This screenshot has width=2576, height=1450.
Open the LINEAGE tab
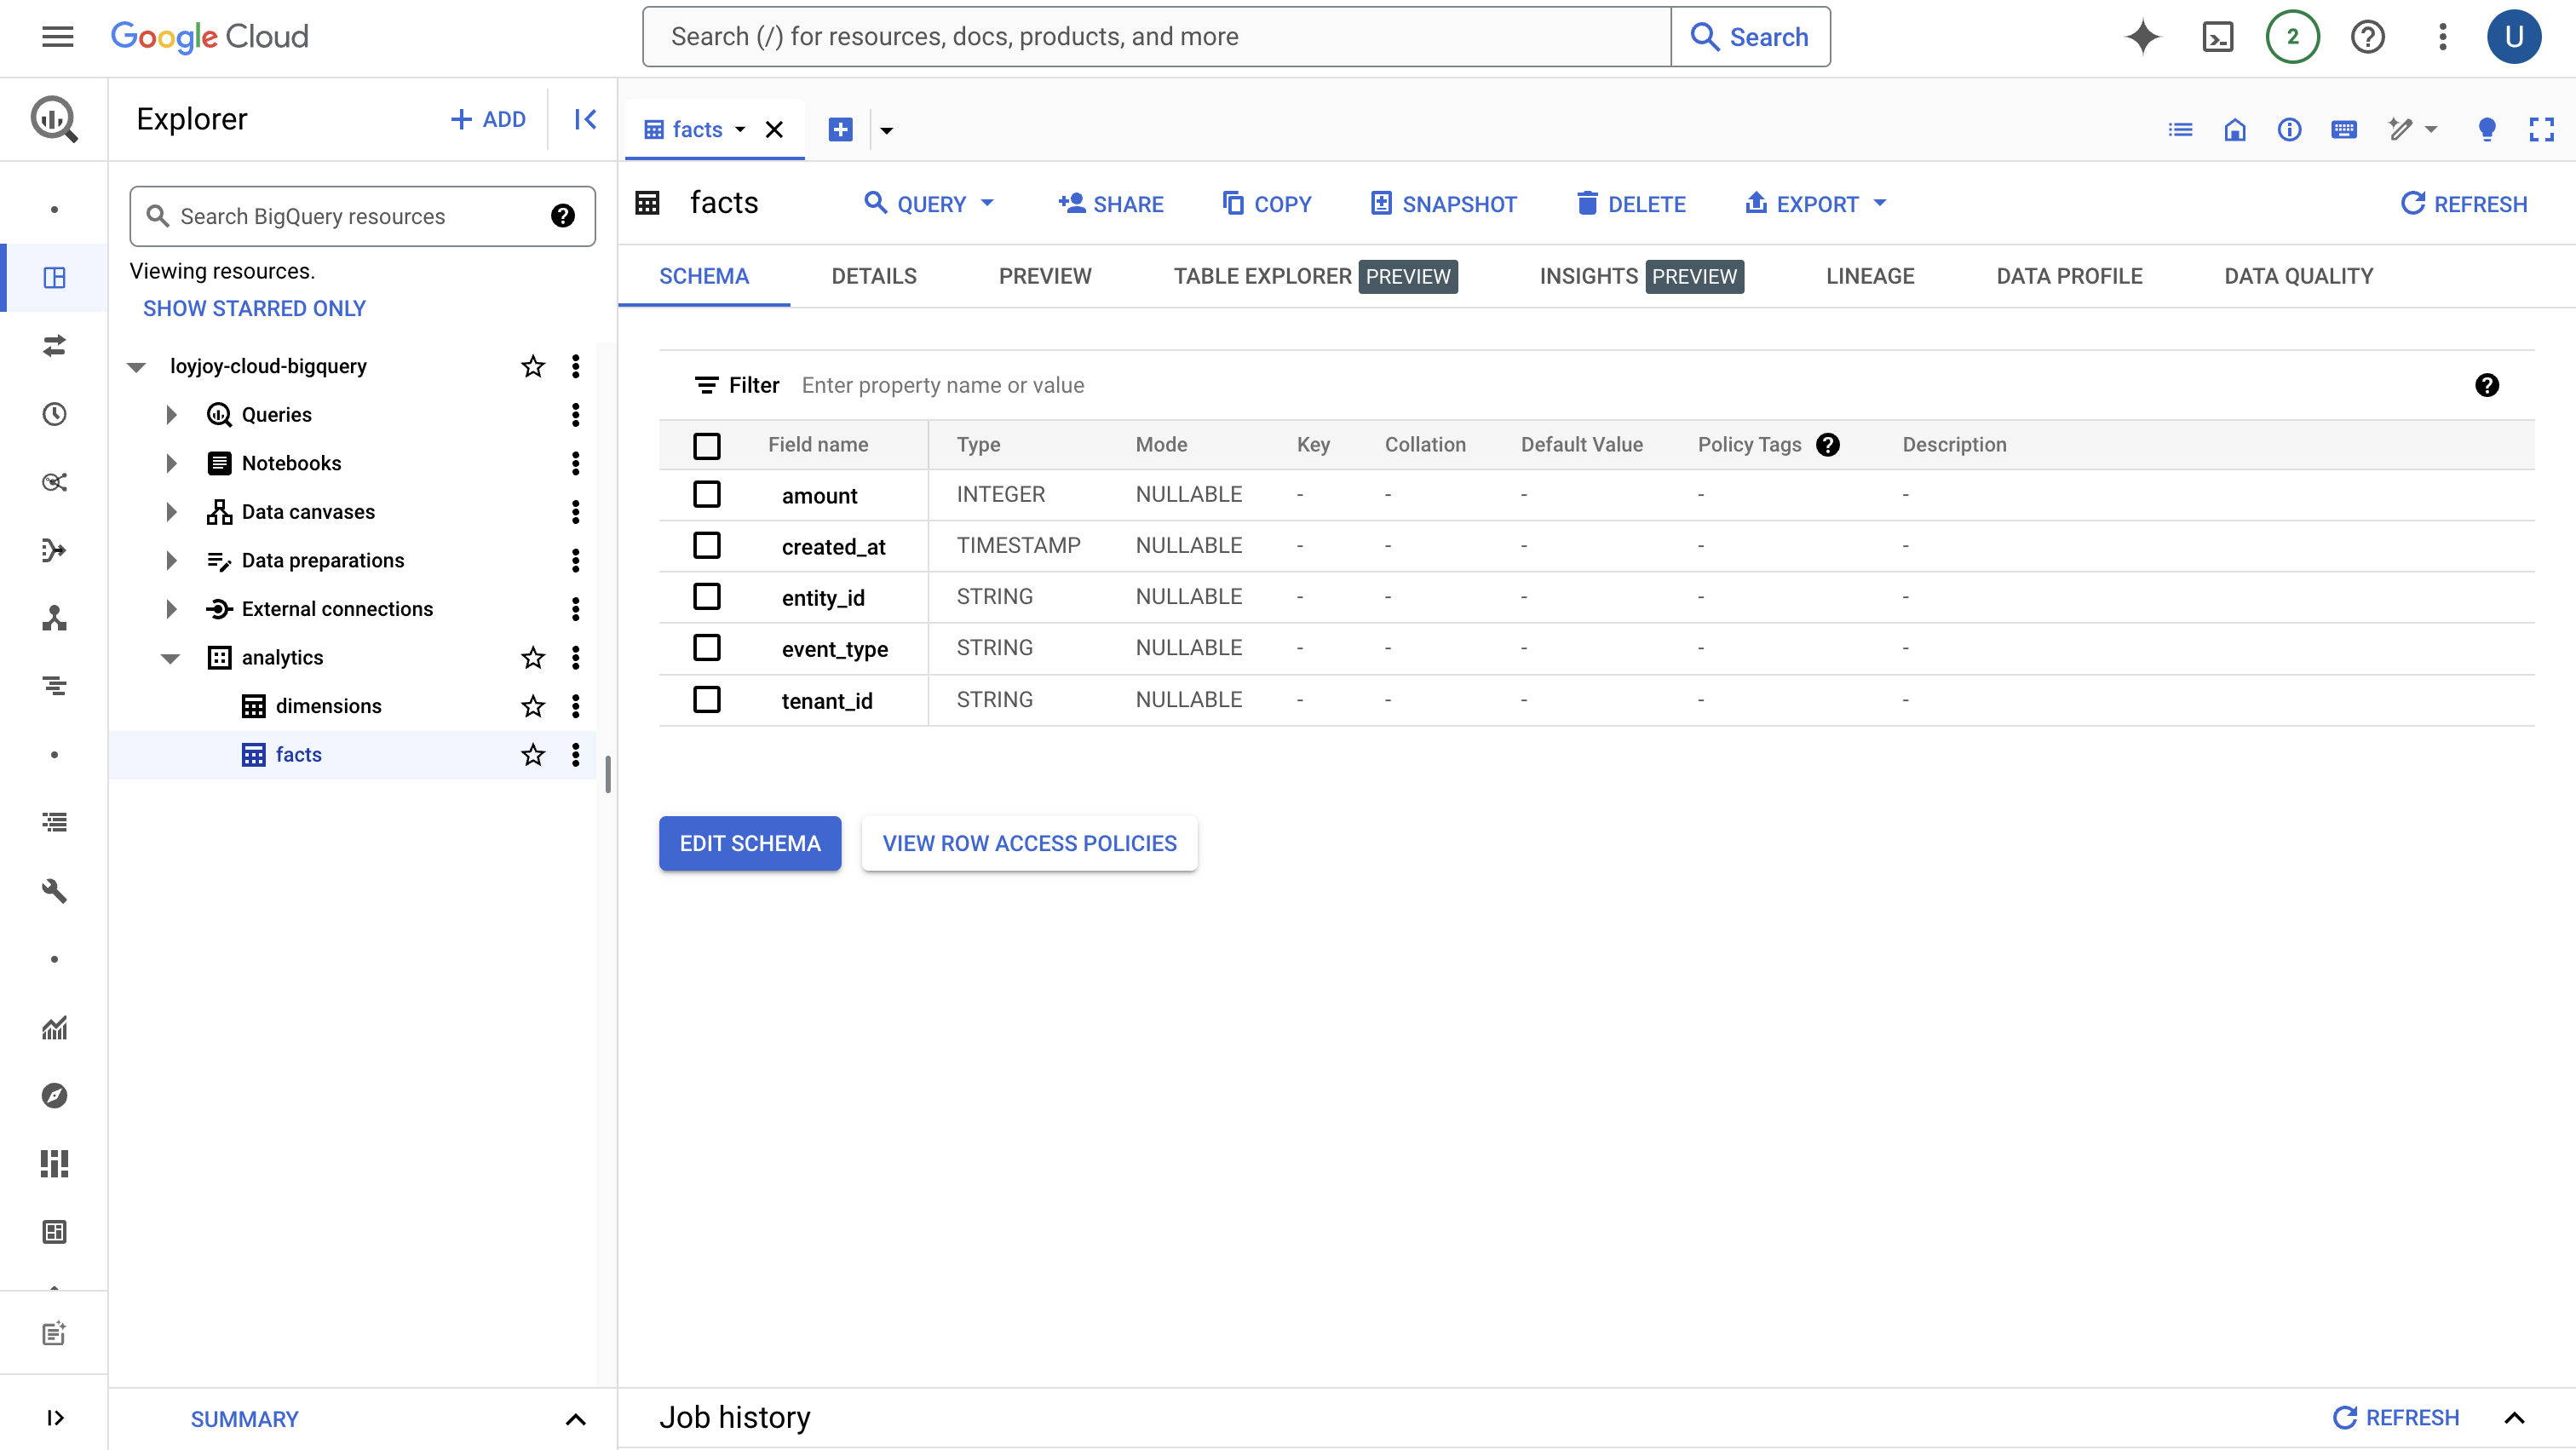[1869, 276]
